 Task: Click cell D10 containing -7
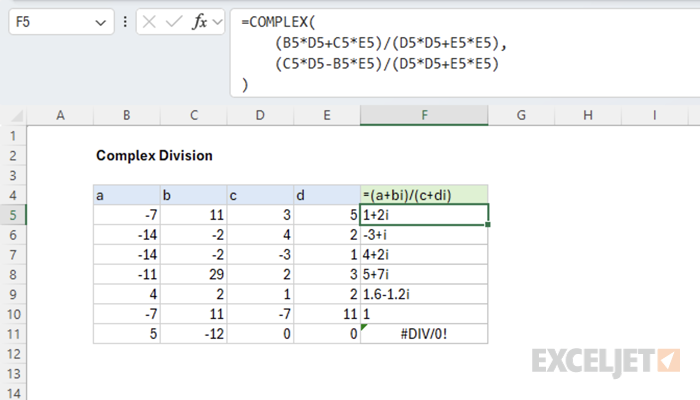click(x=260, y=314)
